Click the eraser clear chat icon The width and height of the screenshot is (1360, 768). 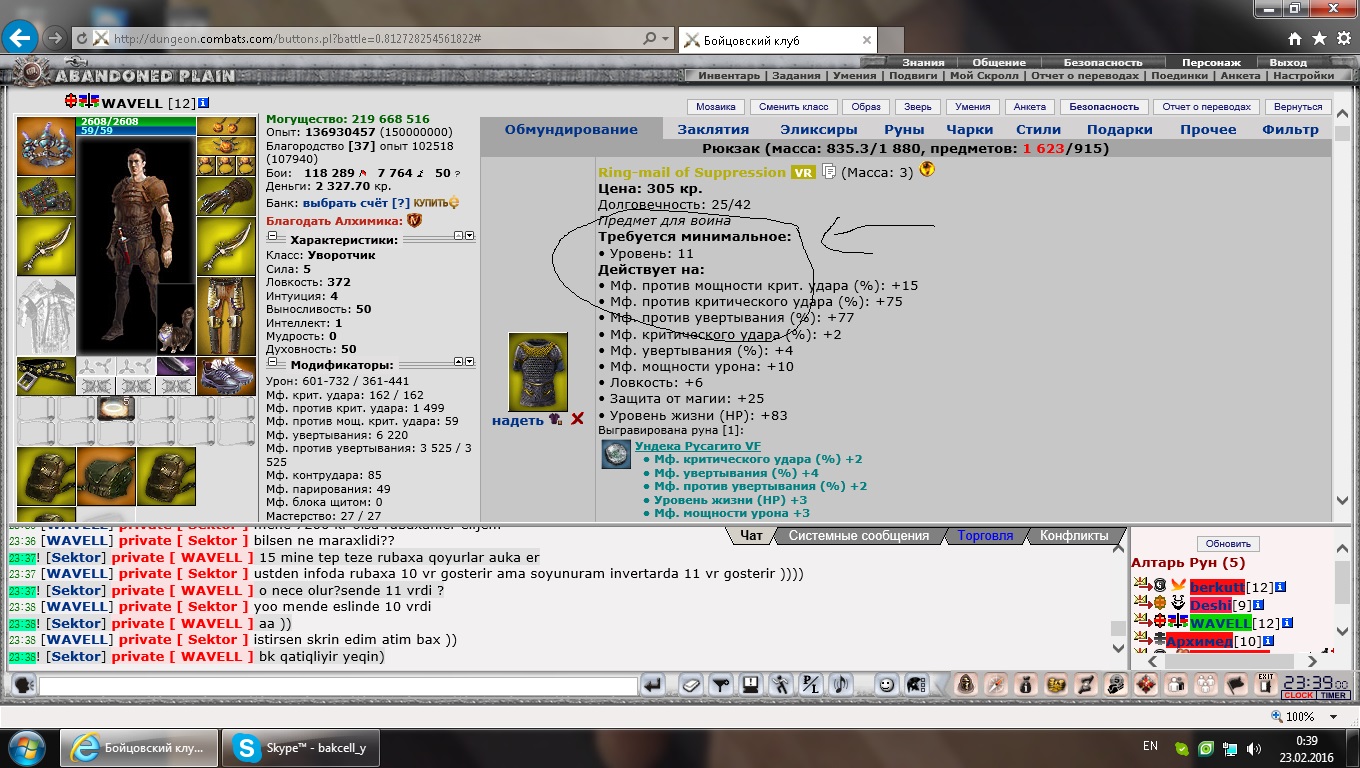tap(690, 686)
